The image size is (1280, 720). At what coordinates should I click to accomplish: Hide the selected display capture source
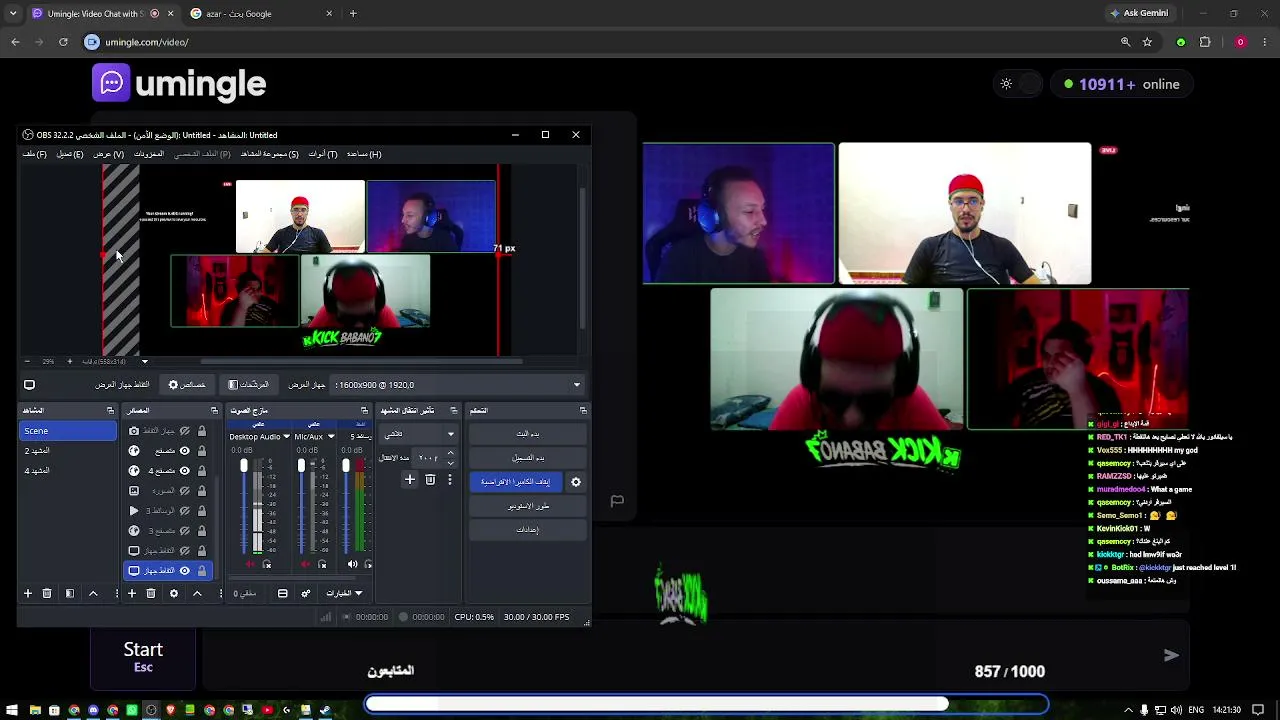[184, 571]
